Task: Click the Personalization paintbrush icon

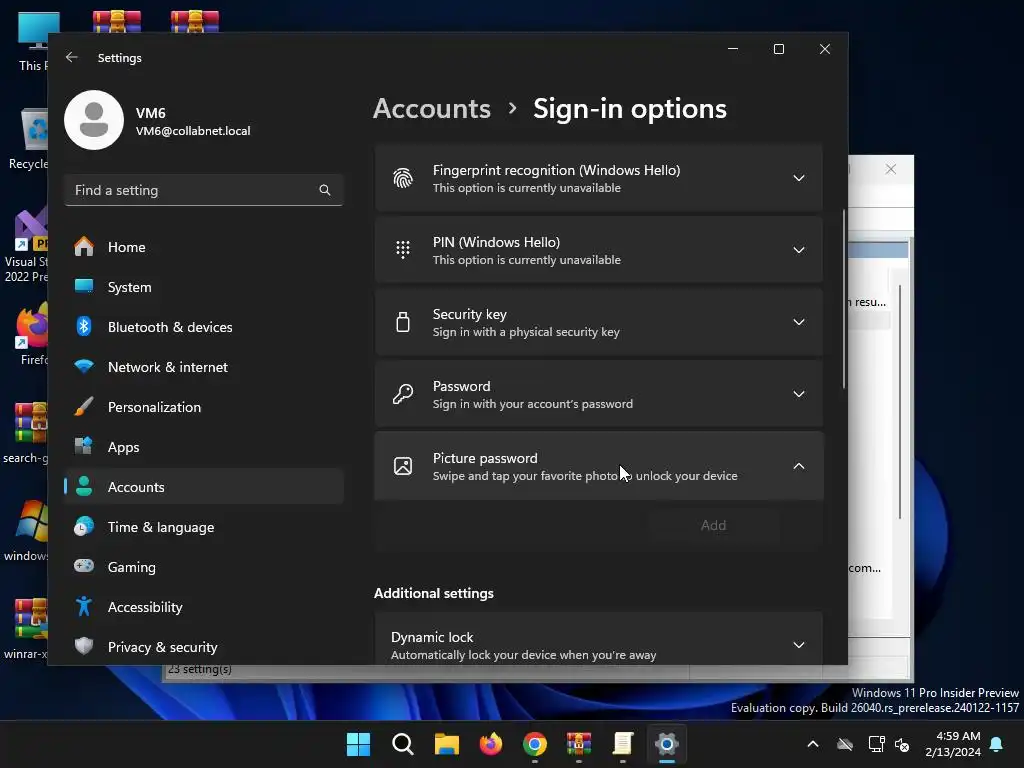Action: coord(84,406)
